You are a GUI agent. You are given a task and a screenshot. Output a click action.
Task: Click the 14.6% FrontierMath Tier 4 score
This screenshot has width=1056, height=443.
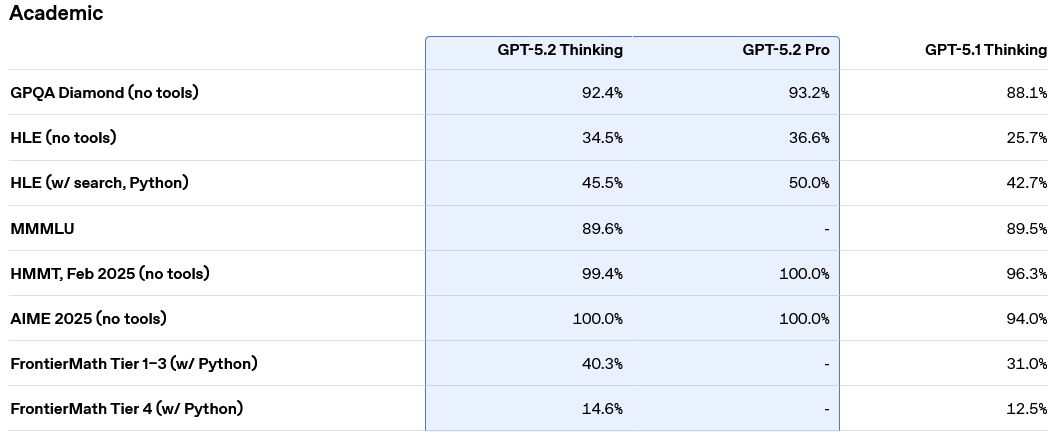click(602, 409)
